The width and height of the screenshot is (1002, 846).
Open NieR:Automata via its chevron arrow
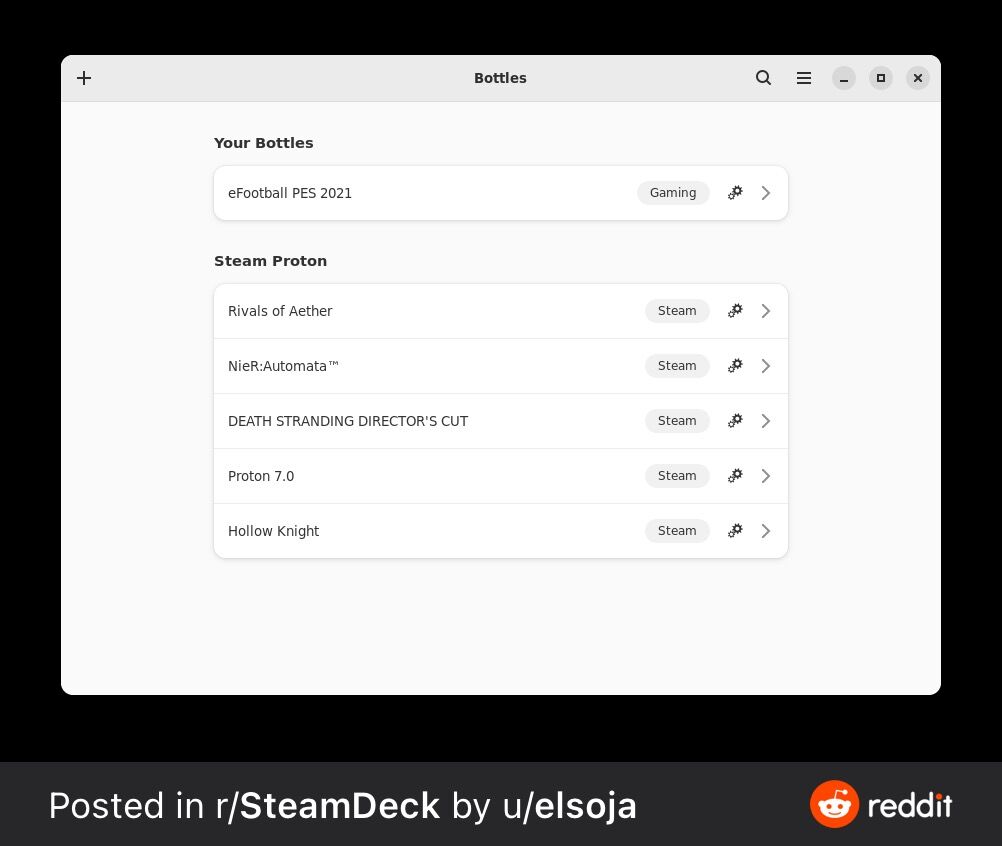[766, 366]
